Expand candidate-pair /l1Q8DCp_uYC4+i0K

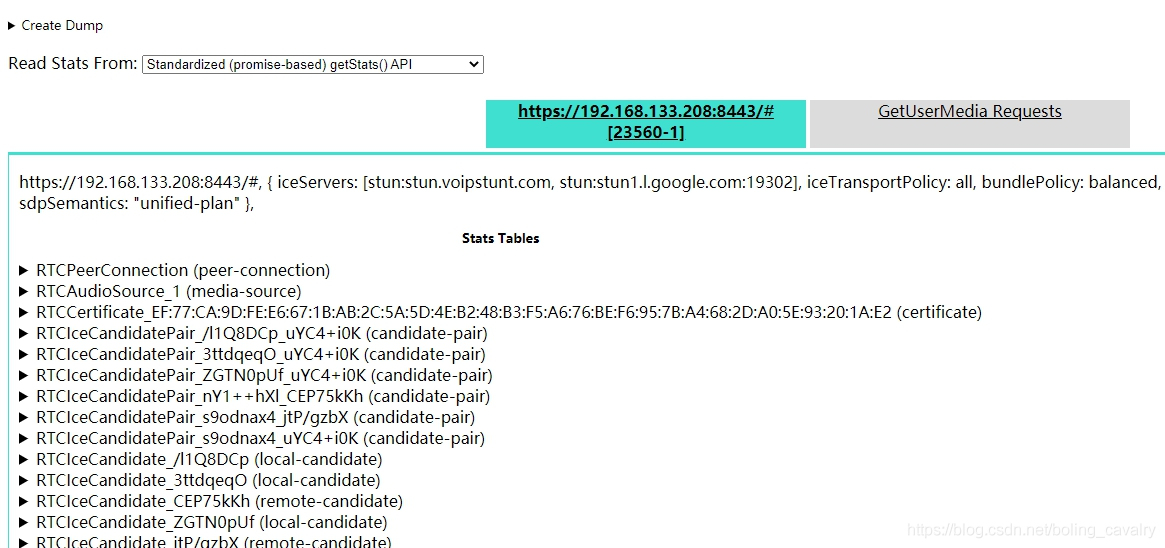coord(260,333)
